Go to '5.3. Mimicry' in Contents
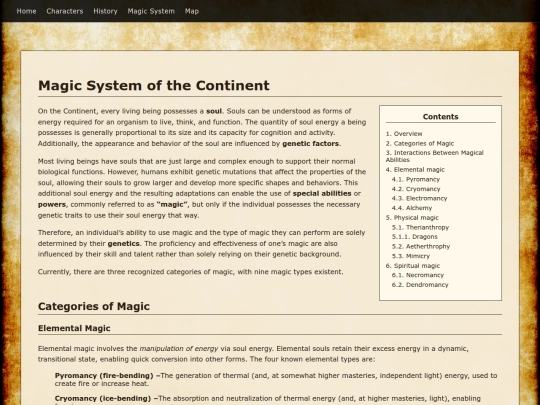This screenshot has height=405, width=540. pyautogui.click(x=411, y=256)
